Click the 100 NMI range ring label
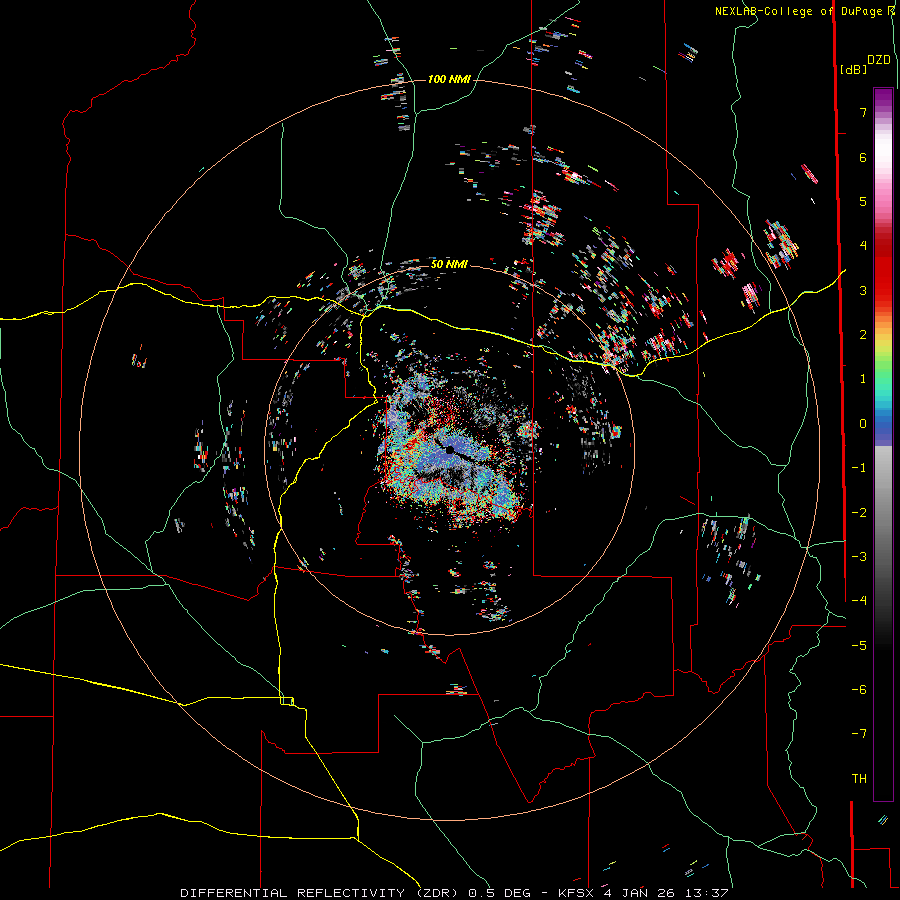Image resolution: width=900 pixels, height=900 pixels. click(449, 79)
